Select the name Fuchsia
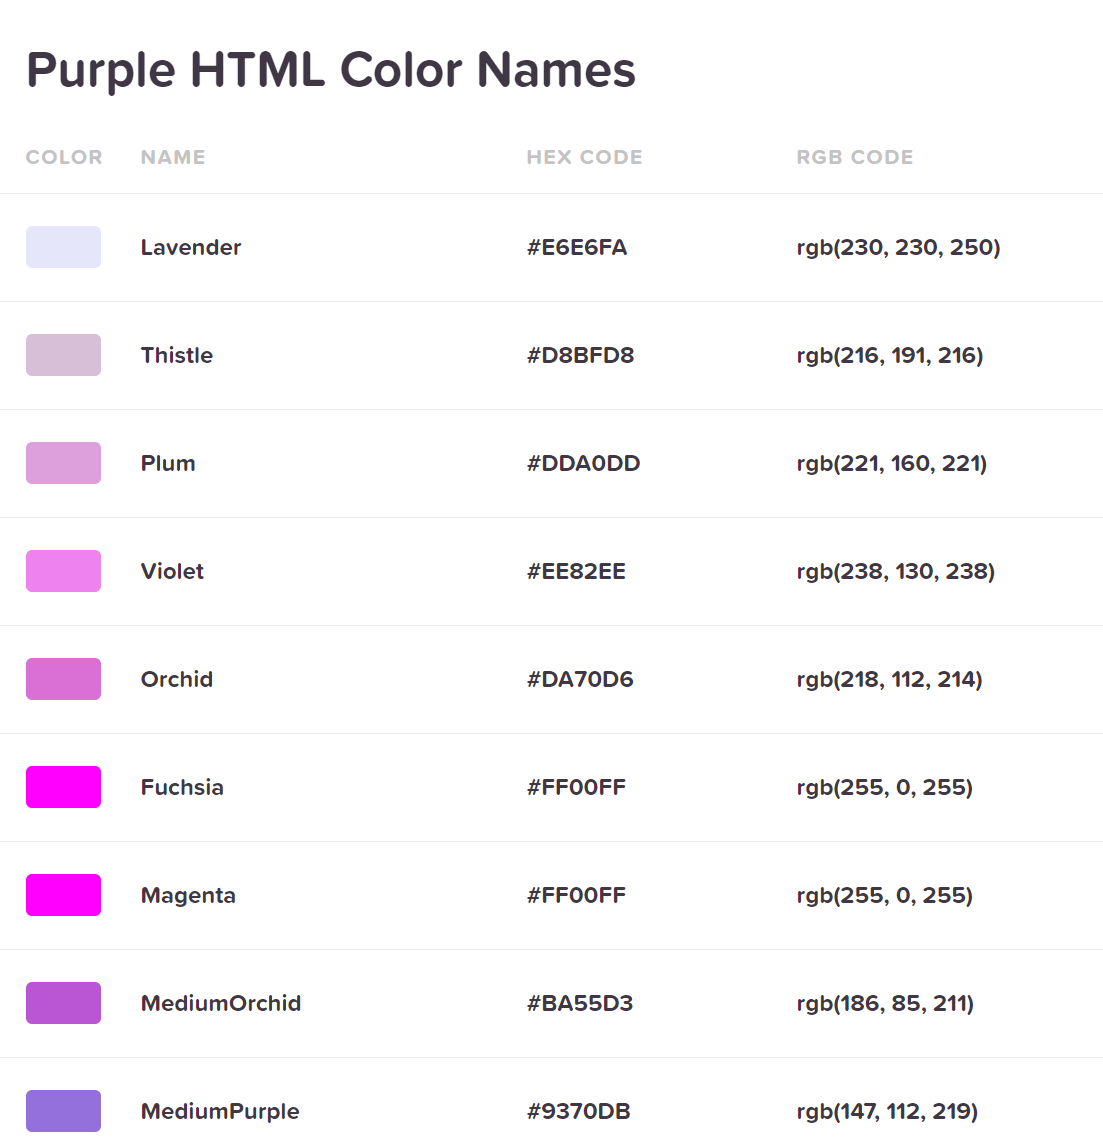Viewport: 1103px width, 1147px height. click(182, 787)
